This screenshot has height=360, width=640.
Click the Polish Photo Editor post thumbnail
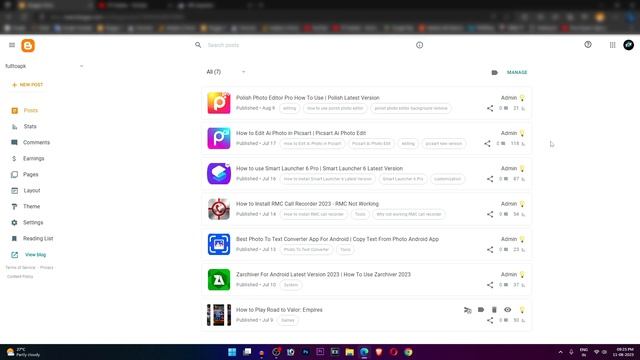pos(219,102)
